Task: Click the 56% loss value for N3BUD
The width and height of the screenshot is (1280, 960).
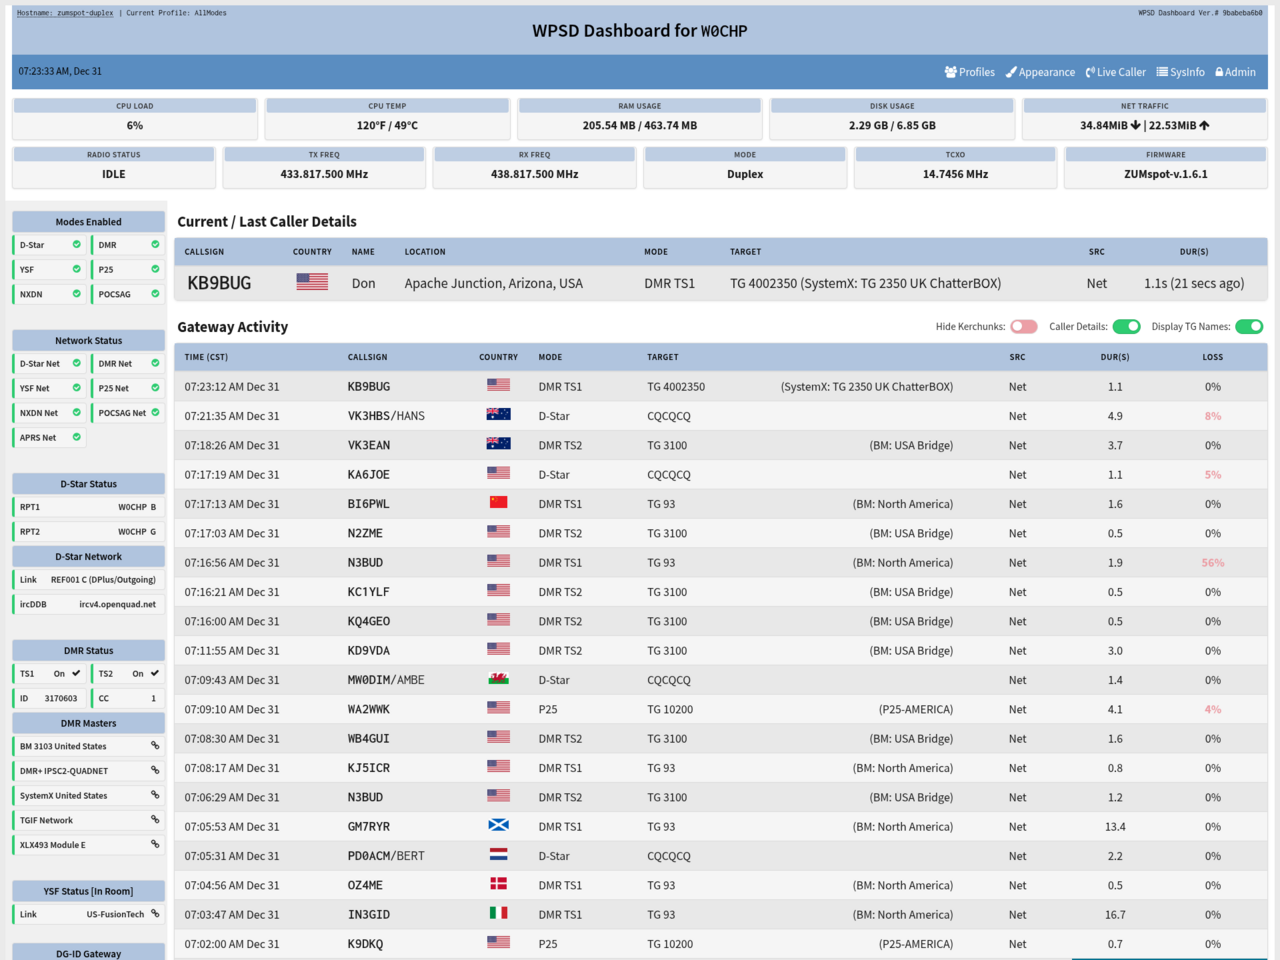Action: pyautogui.click(x=1213, y=563)
